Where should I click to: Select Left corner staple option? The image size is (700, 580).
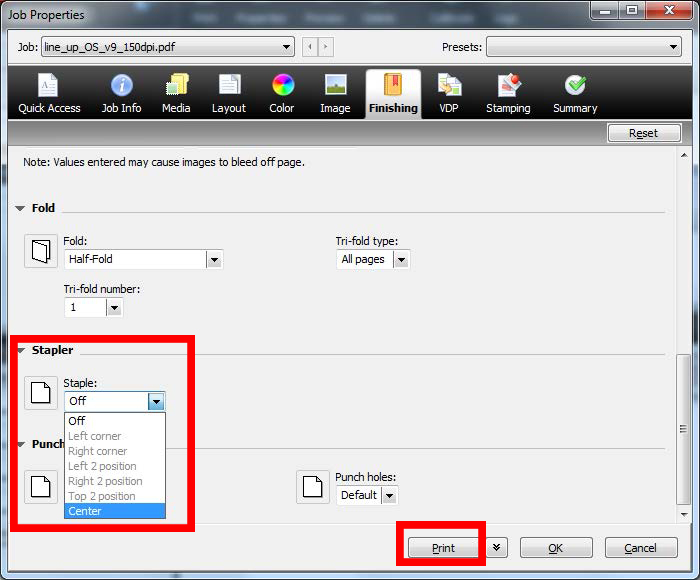115,436
